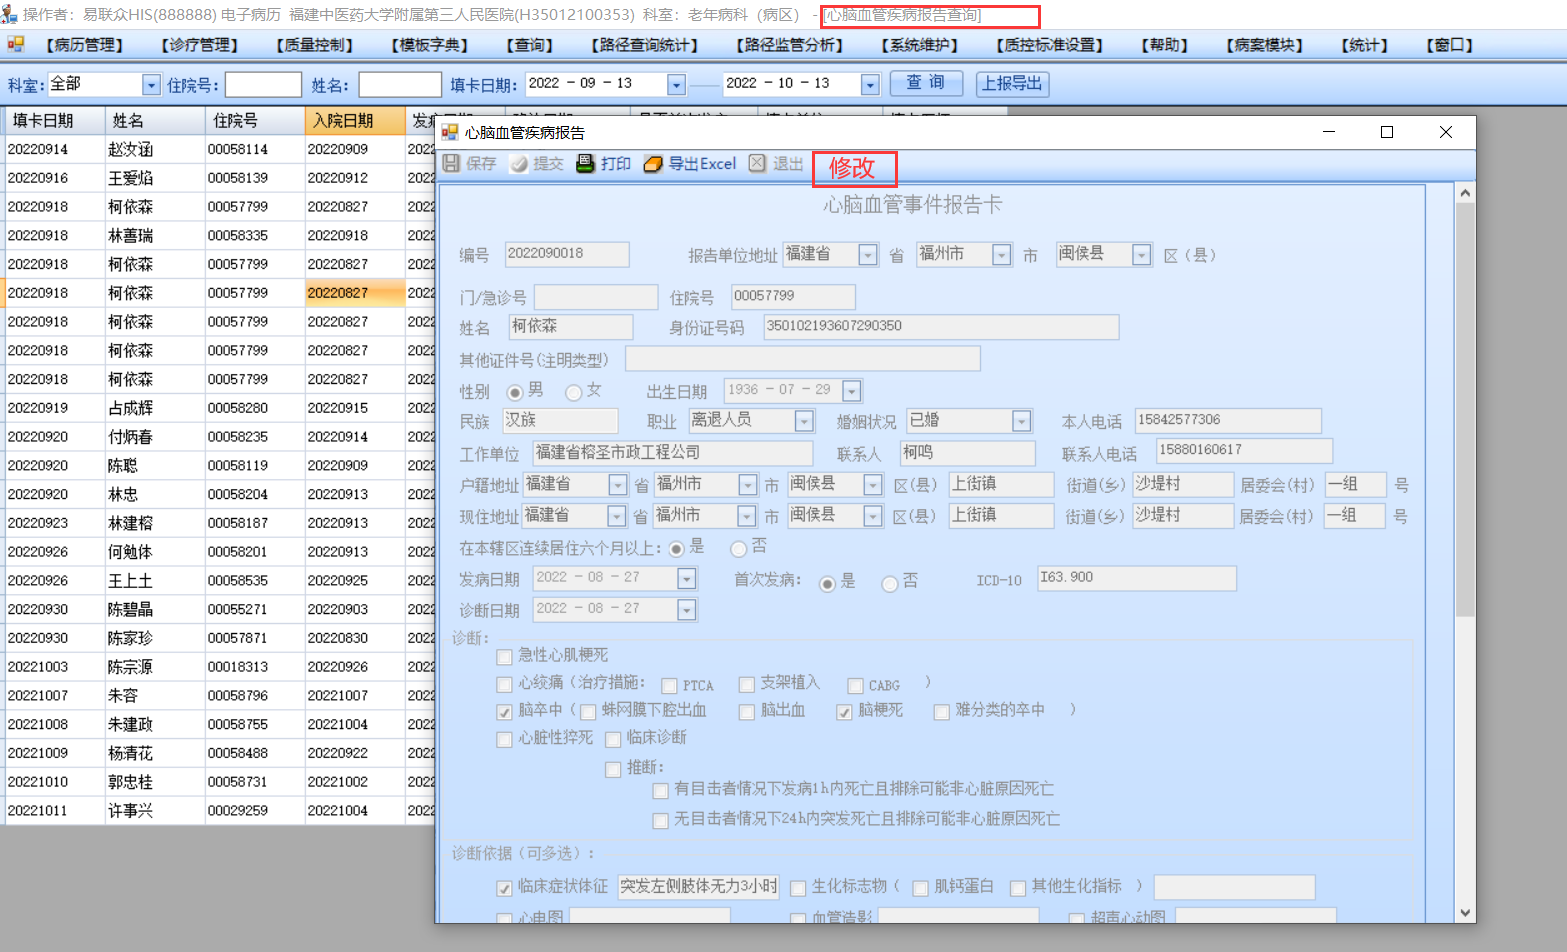1567x952 pixels.
Task: Expand the 科室 department dropdown
Action: [151, 85]
